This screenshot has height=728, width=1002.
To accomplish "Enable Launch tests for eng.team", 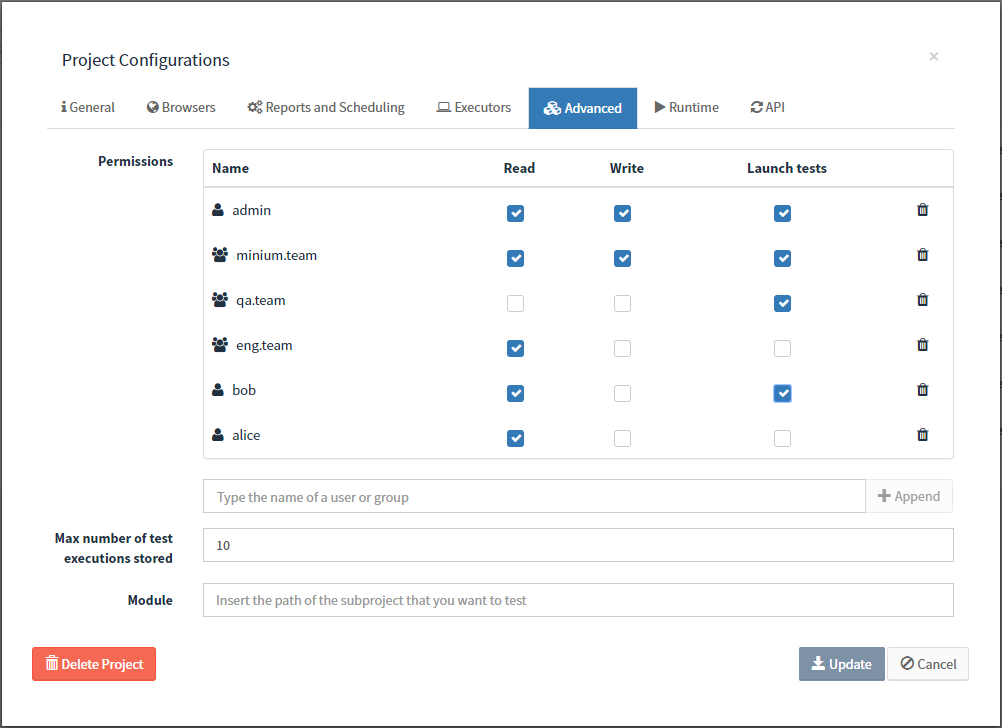I will [782, 348].
